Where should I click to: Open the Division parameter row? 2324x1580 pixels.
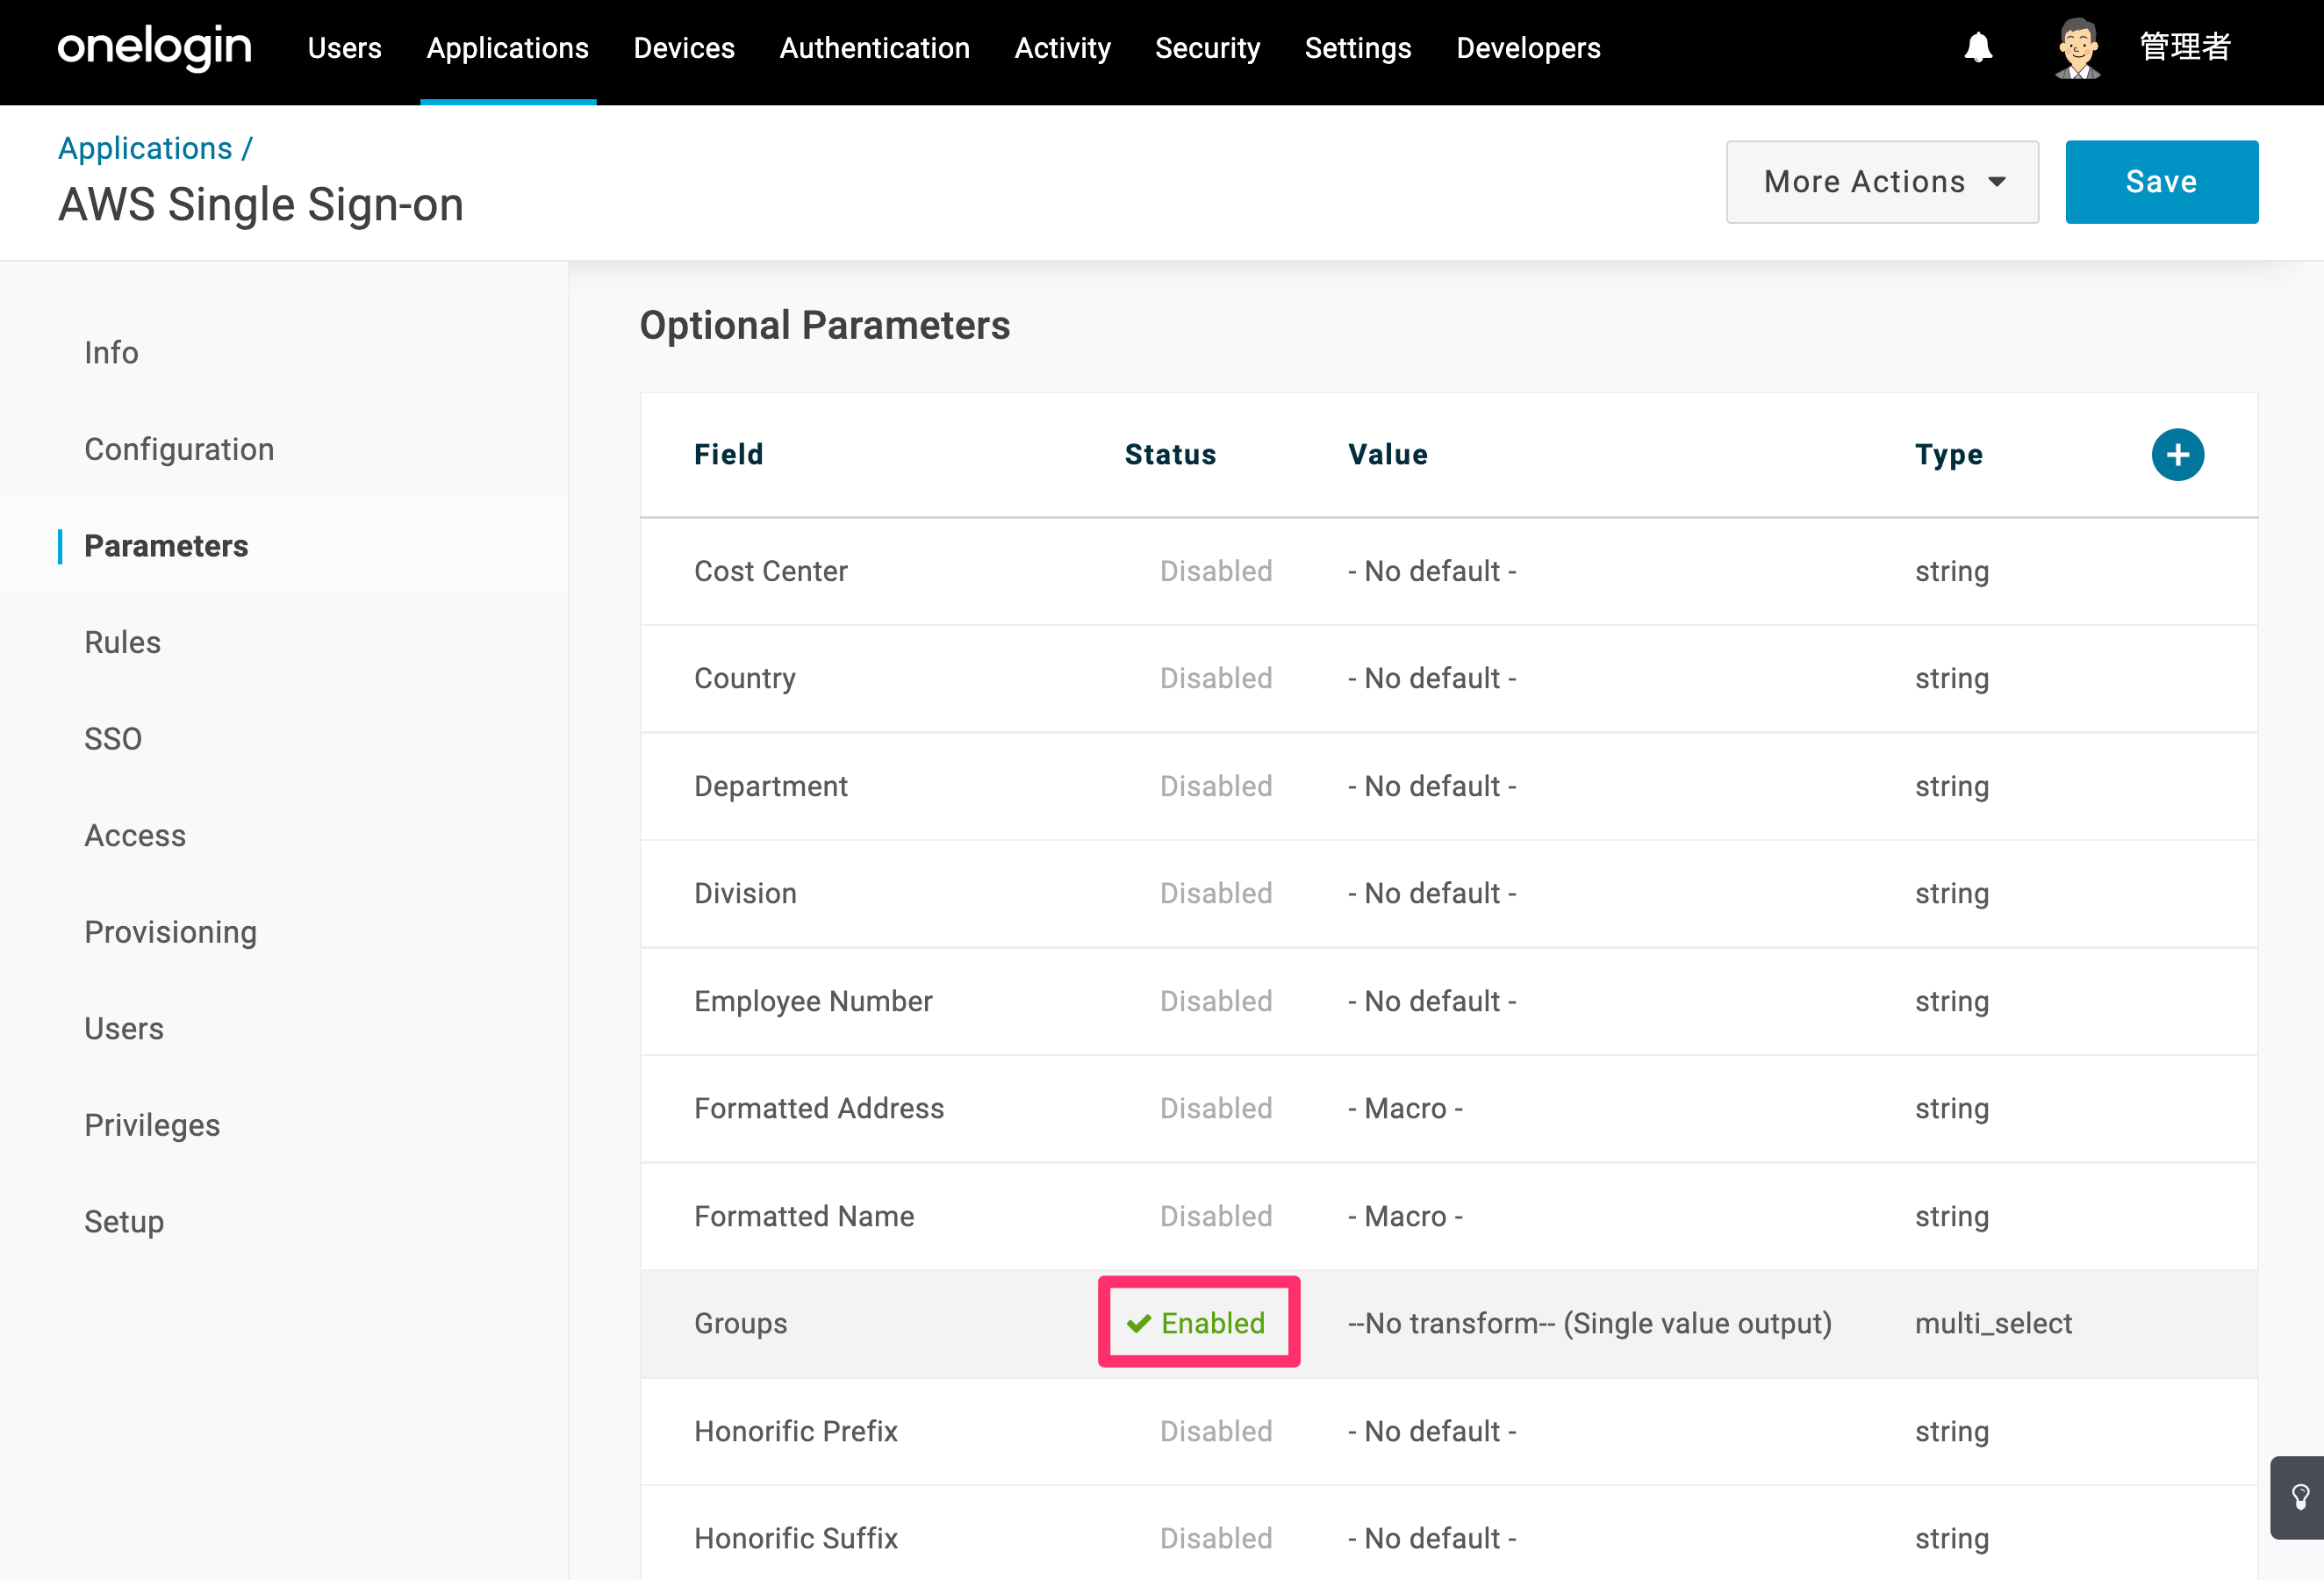(1449, 894)
